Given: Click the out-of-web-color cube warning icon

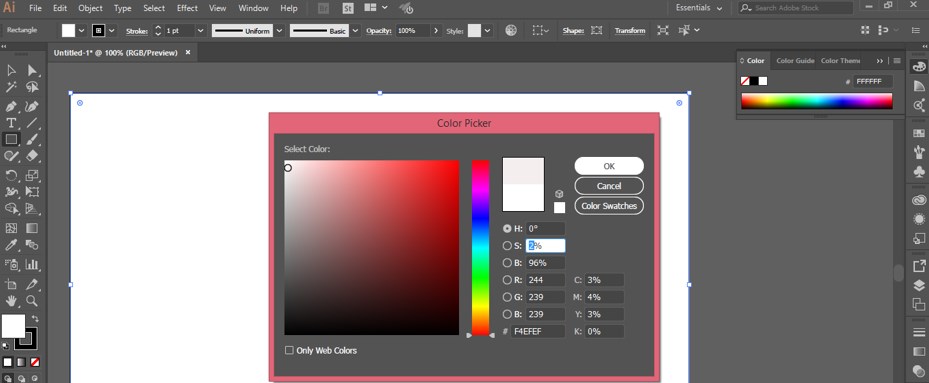Looking at the screenshot, I should (x=559, y=194).
